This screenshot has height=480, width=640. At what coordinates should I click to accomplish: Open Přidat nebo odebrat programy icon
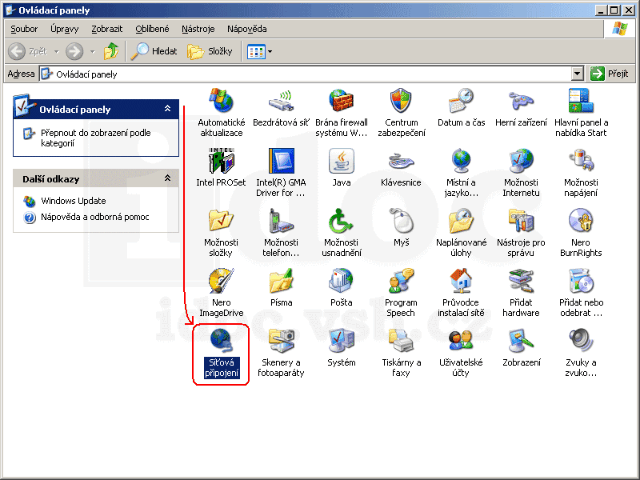[581, 281]
